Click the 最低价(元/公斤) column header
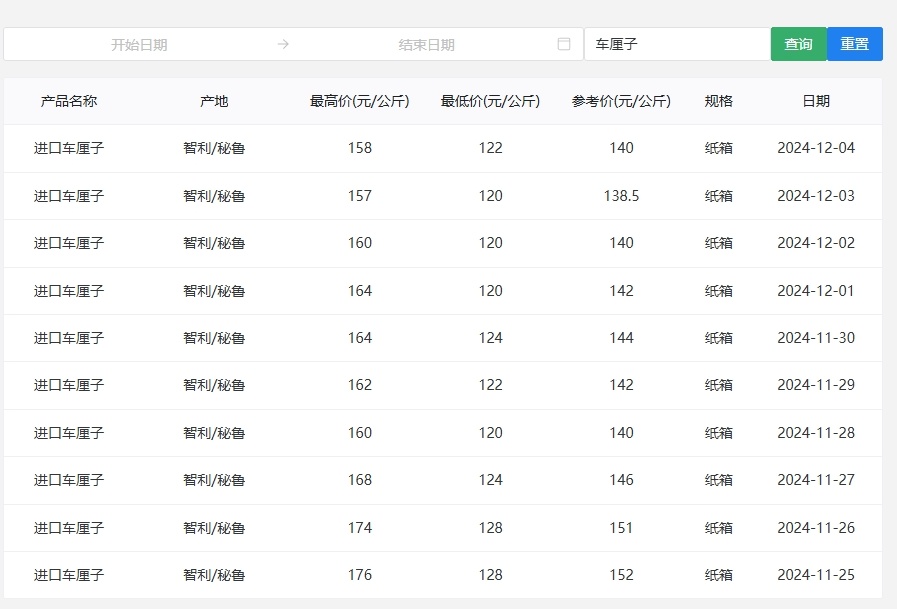This screenshot has height=609, width=897. pyautogui.click(x=490, y=100)
